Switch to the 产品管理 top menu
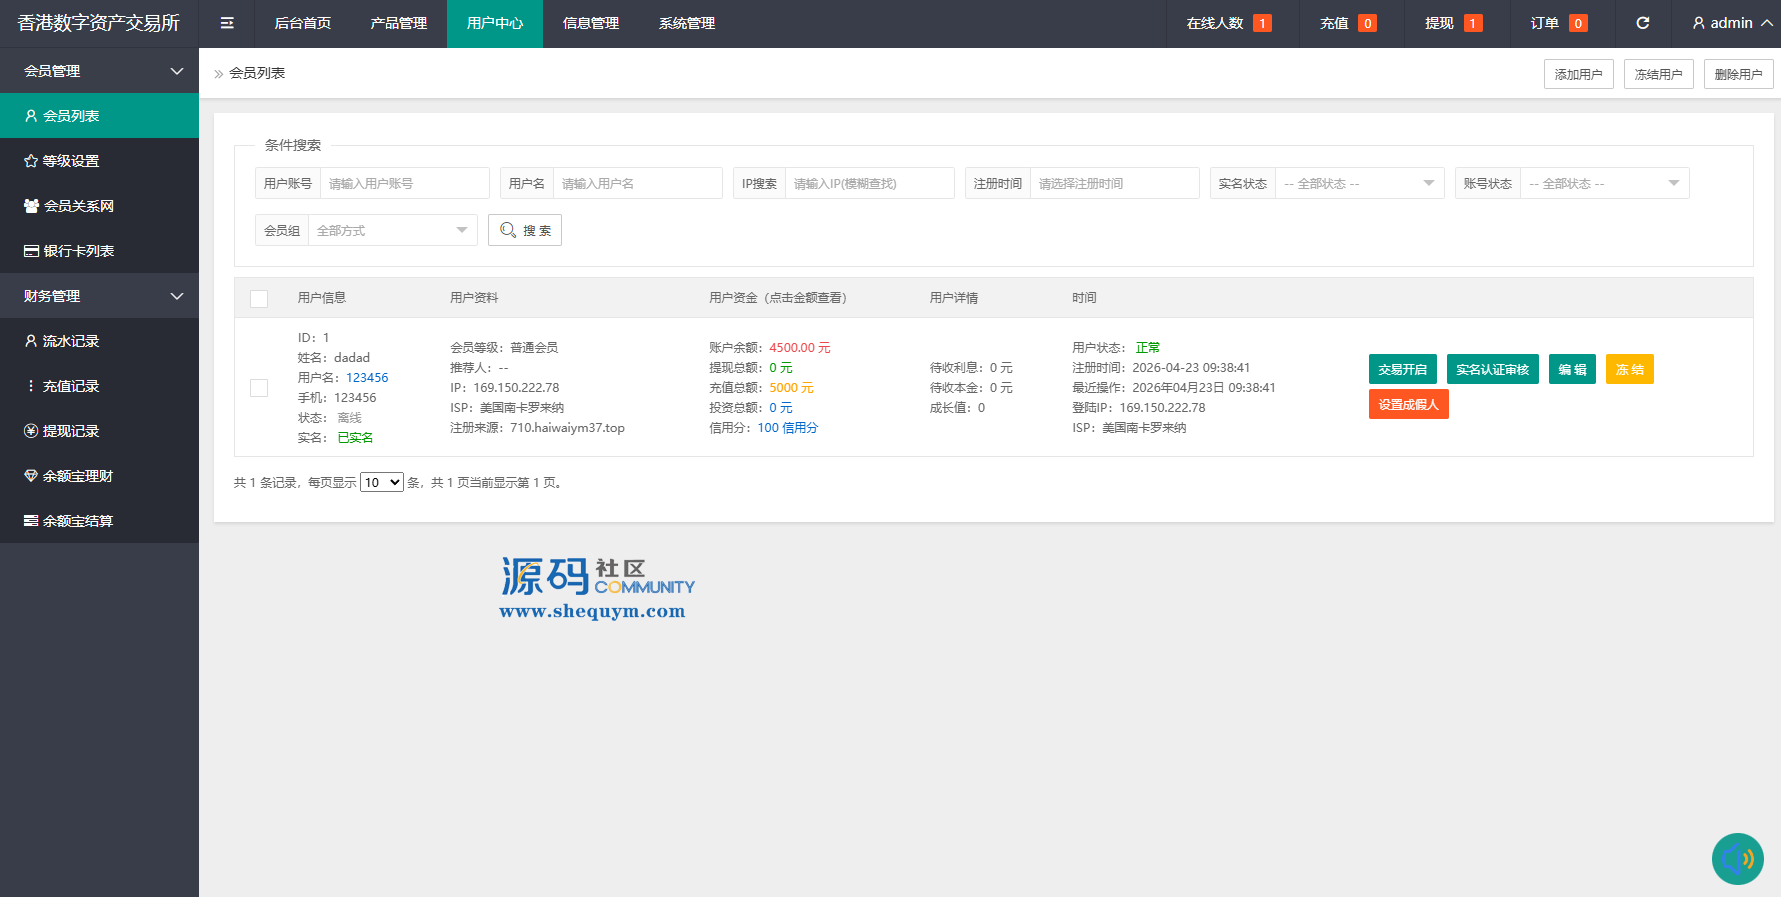This screenshot has height=897, width=1781. [x=398, y=23]
